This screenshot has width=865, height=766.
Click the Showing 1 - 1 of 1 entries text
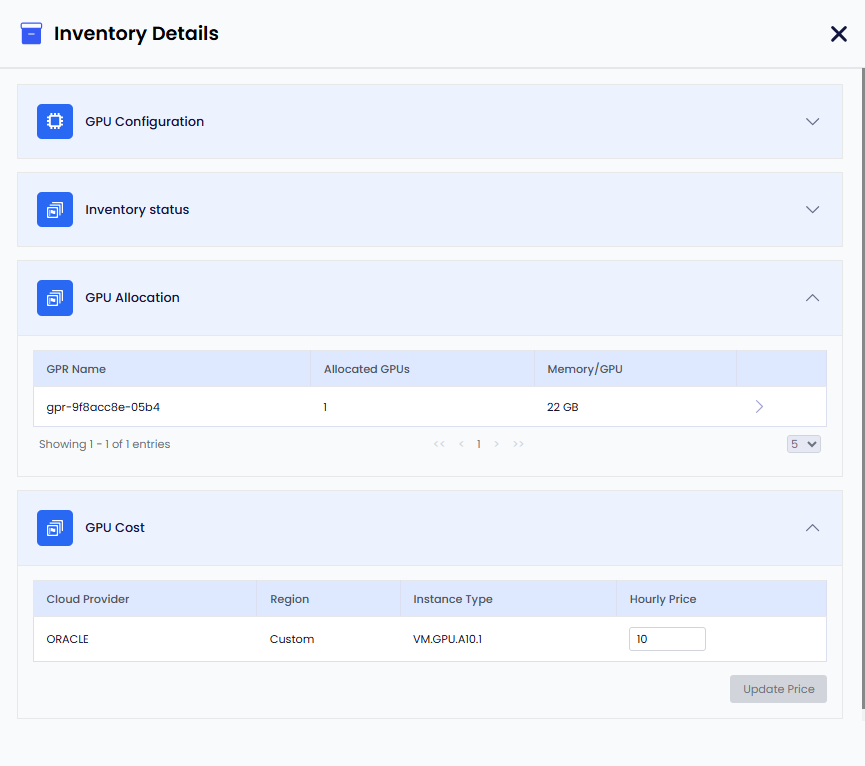click(104, 444)
